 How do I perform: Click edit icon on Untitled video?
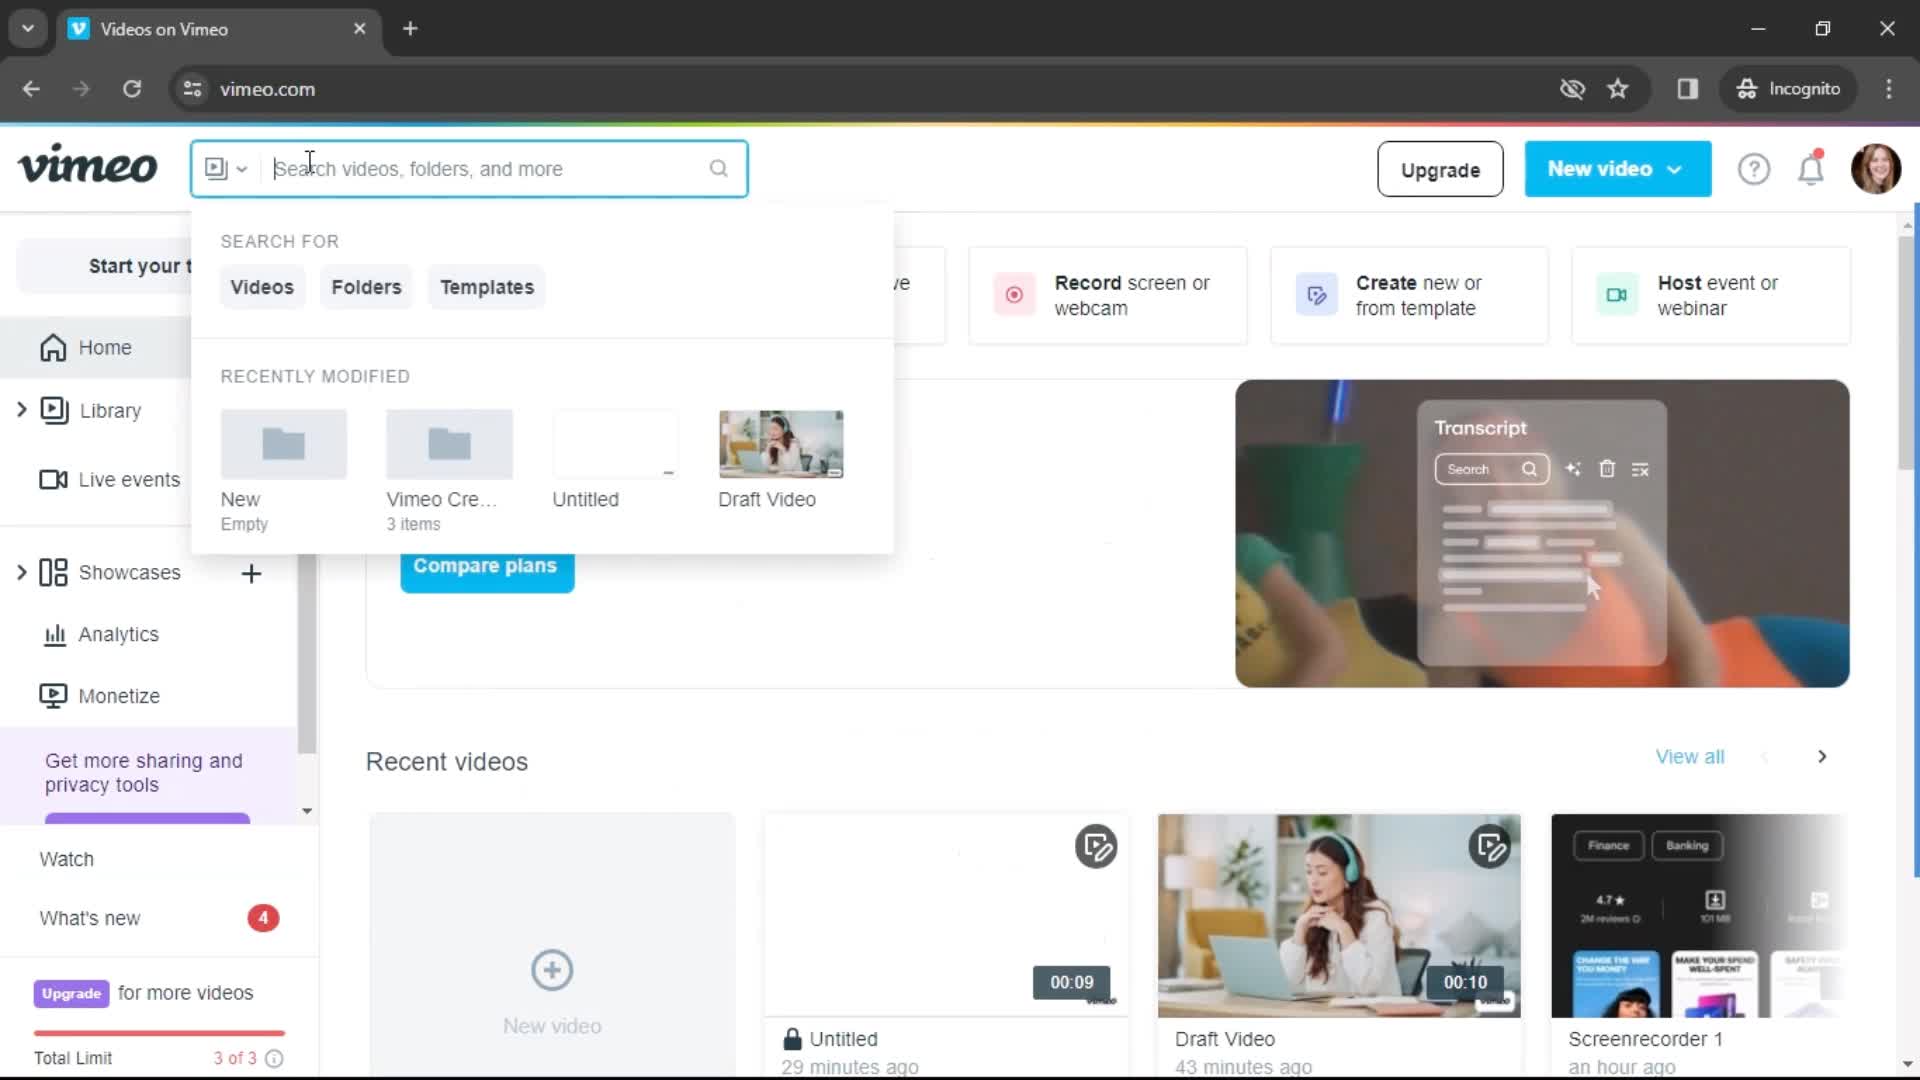tap(1096, 847)
